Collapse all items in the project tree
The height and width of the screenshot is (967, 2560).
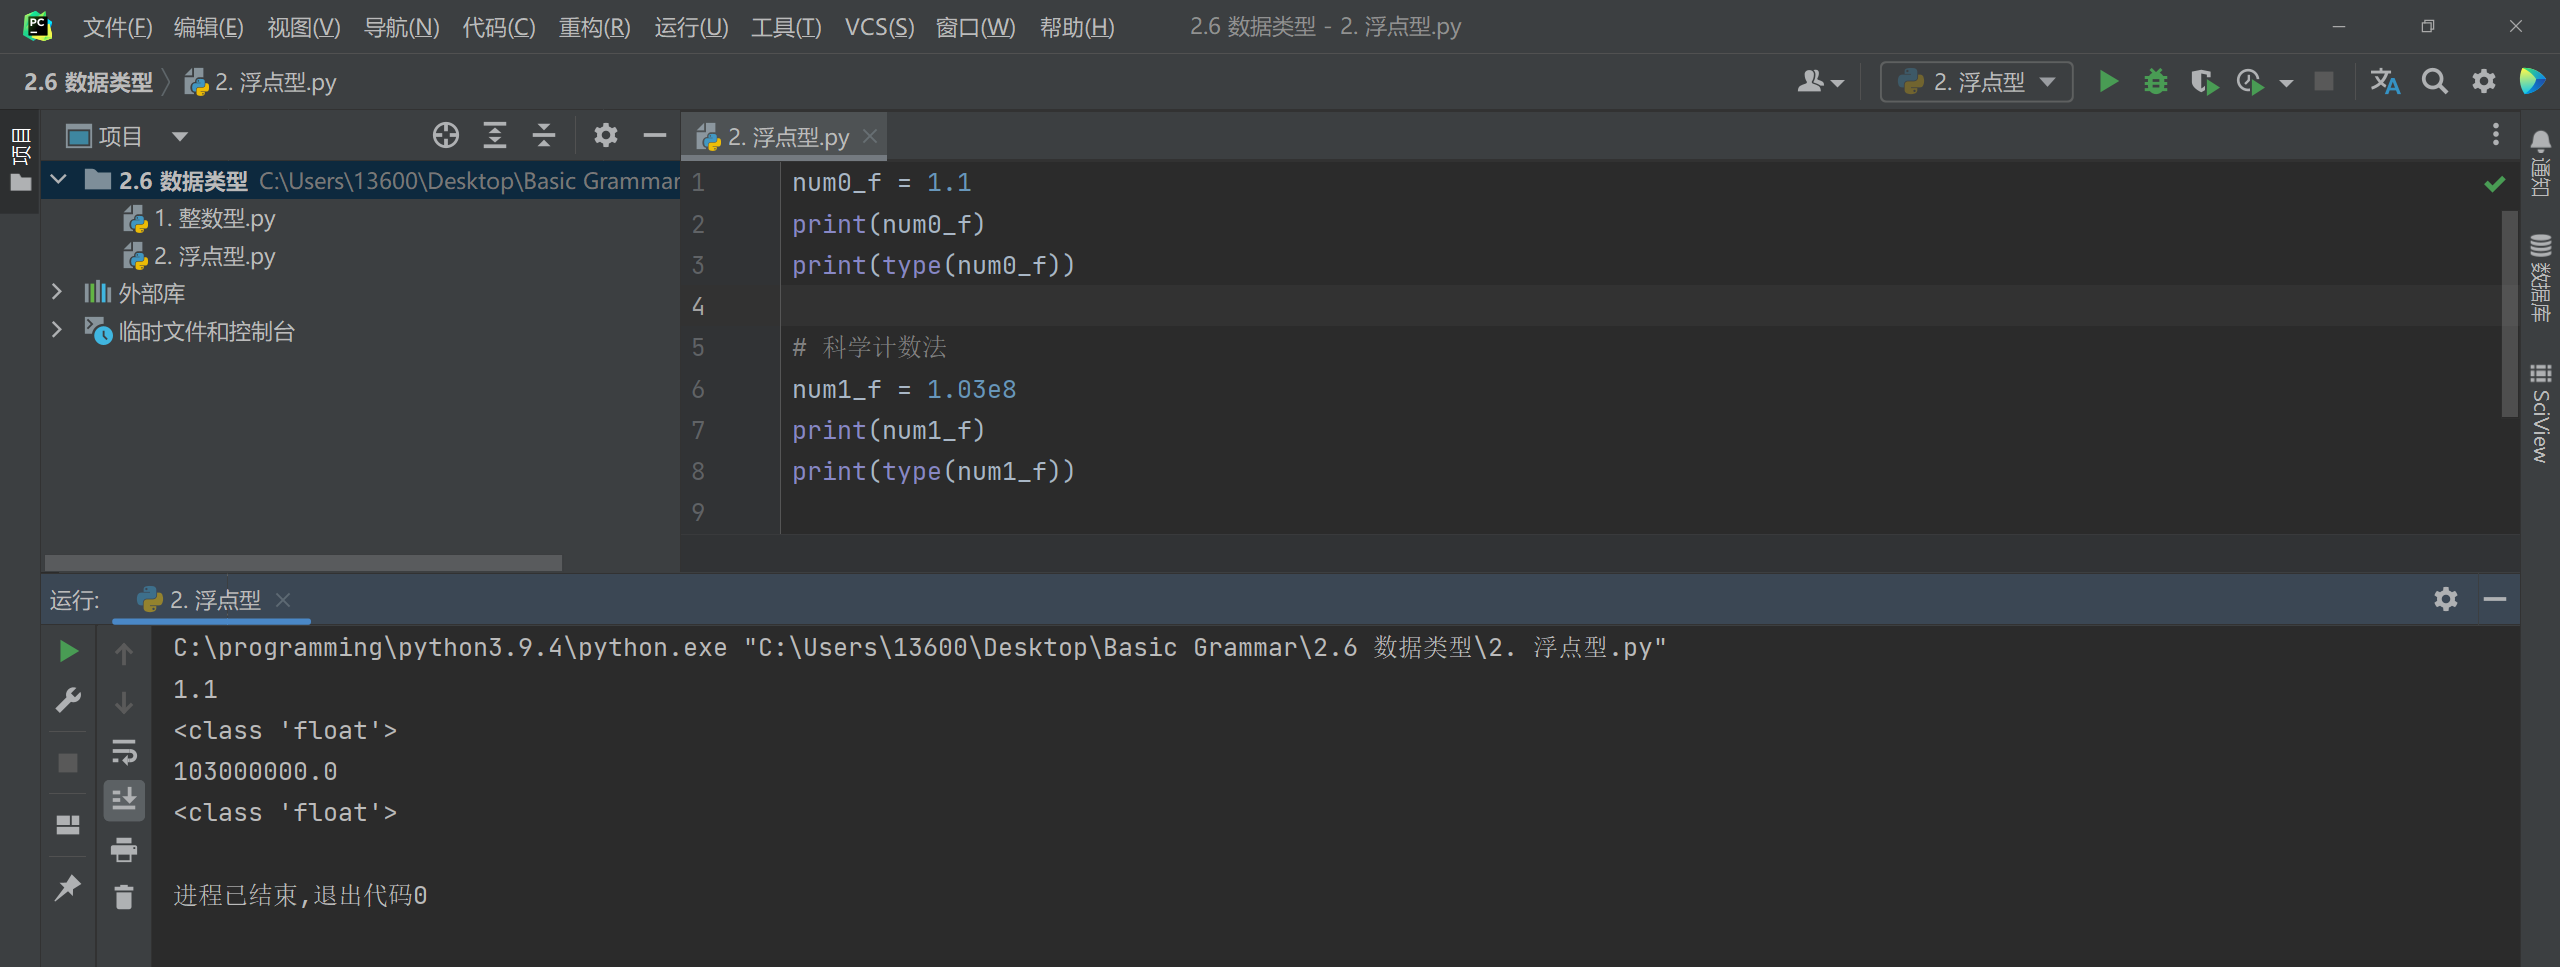[544, 135]
